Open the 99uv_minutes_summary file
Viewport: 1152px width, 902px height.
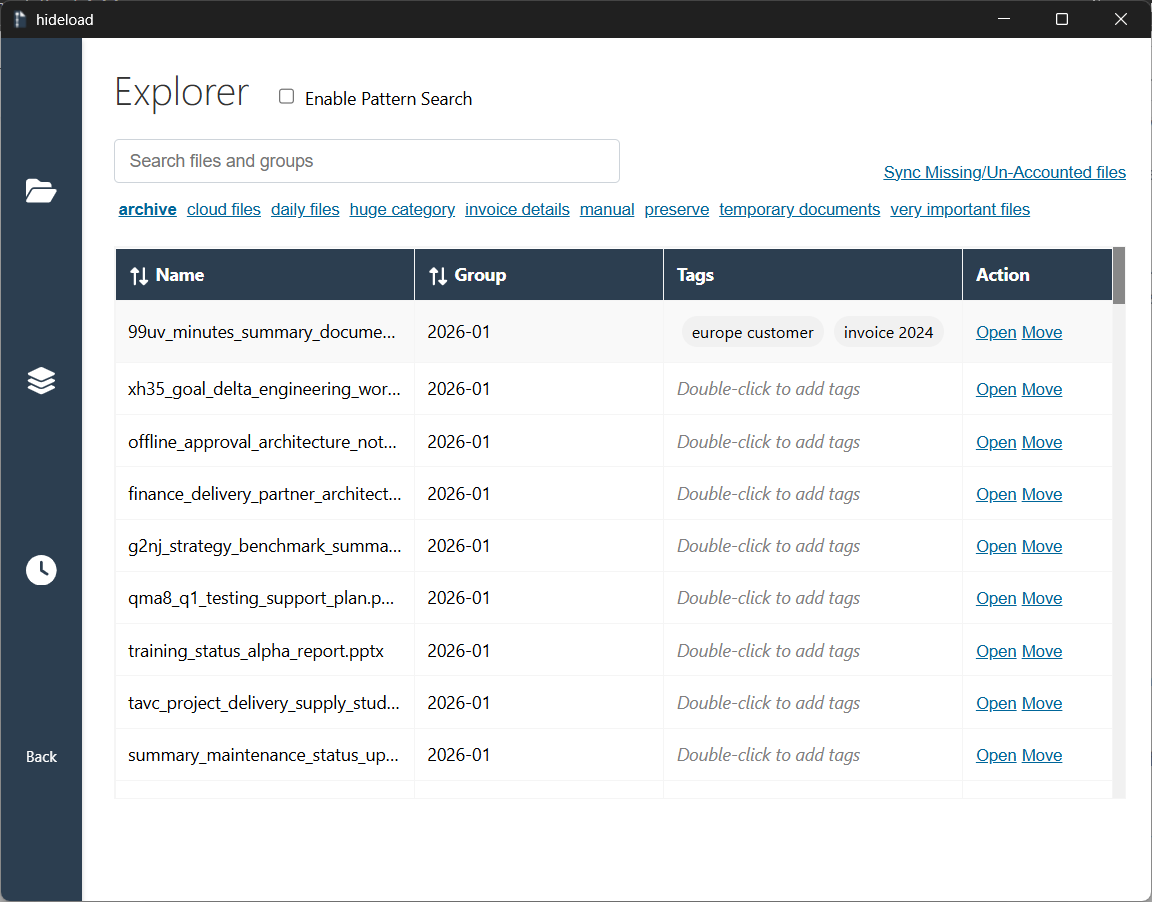pos(995,332)
